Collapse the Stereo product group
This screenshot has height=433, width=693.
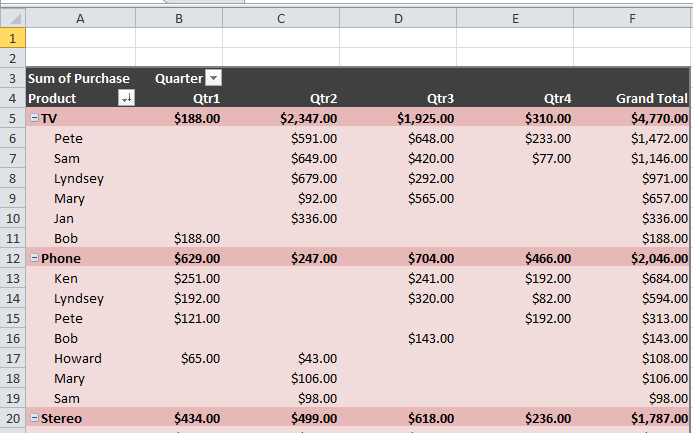(34, 418)
